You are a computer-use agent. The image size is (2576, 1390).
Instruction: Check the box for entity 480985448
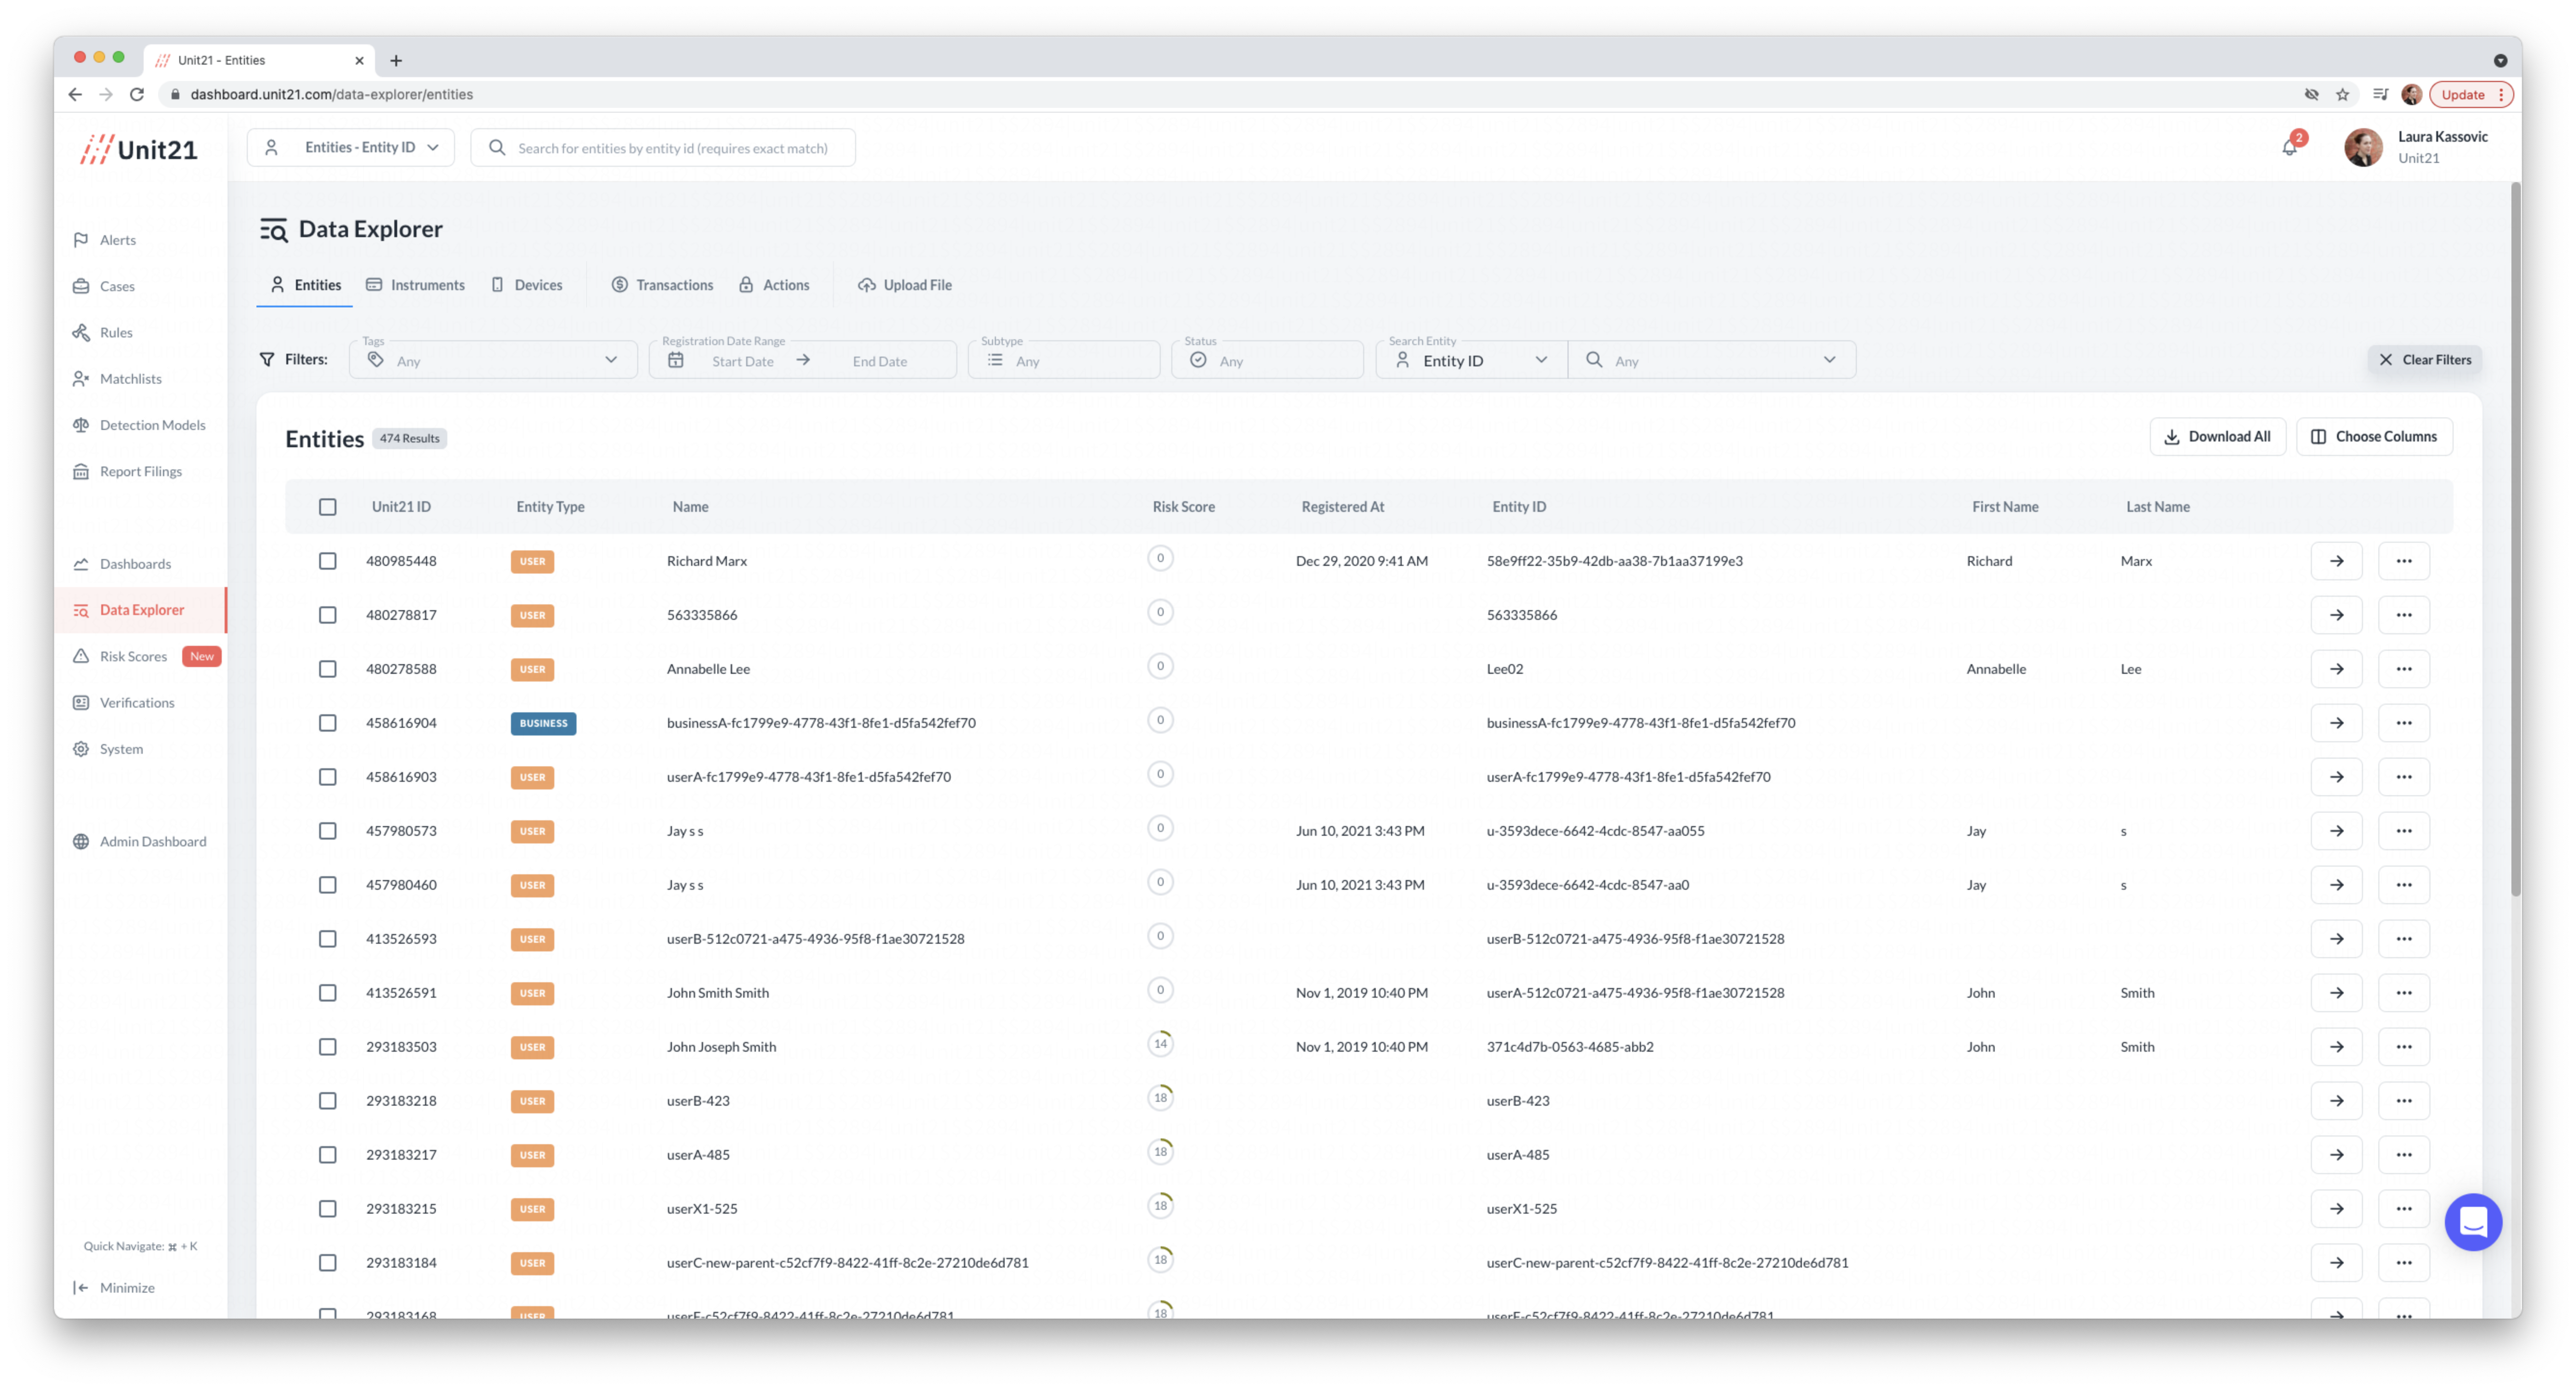pos(327,561)
